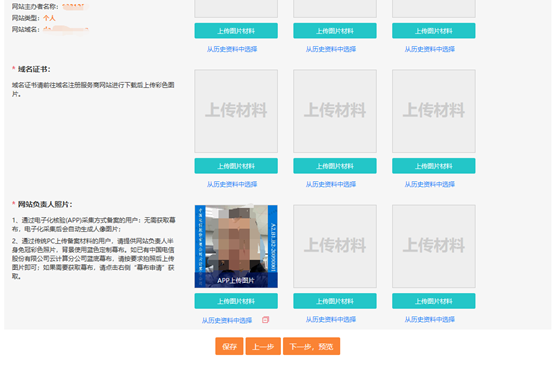Screen dimensions: 554x368
Task: Click first domain certificate 上传材料 placeholder
Action: click(x=236, y=111)
